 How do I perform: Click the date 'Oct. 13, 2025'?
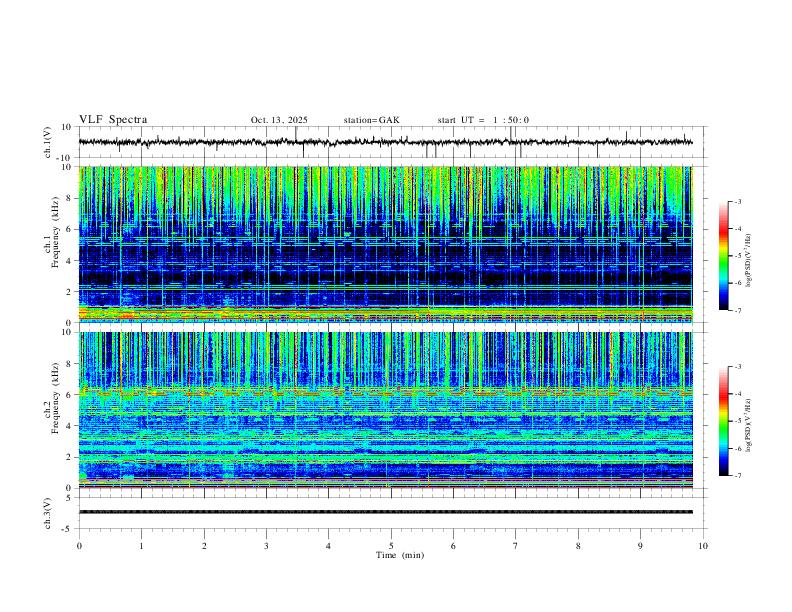[x=279, y=120]
